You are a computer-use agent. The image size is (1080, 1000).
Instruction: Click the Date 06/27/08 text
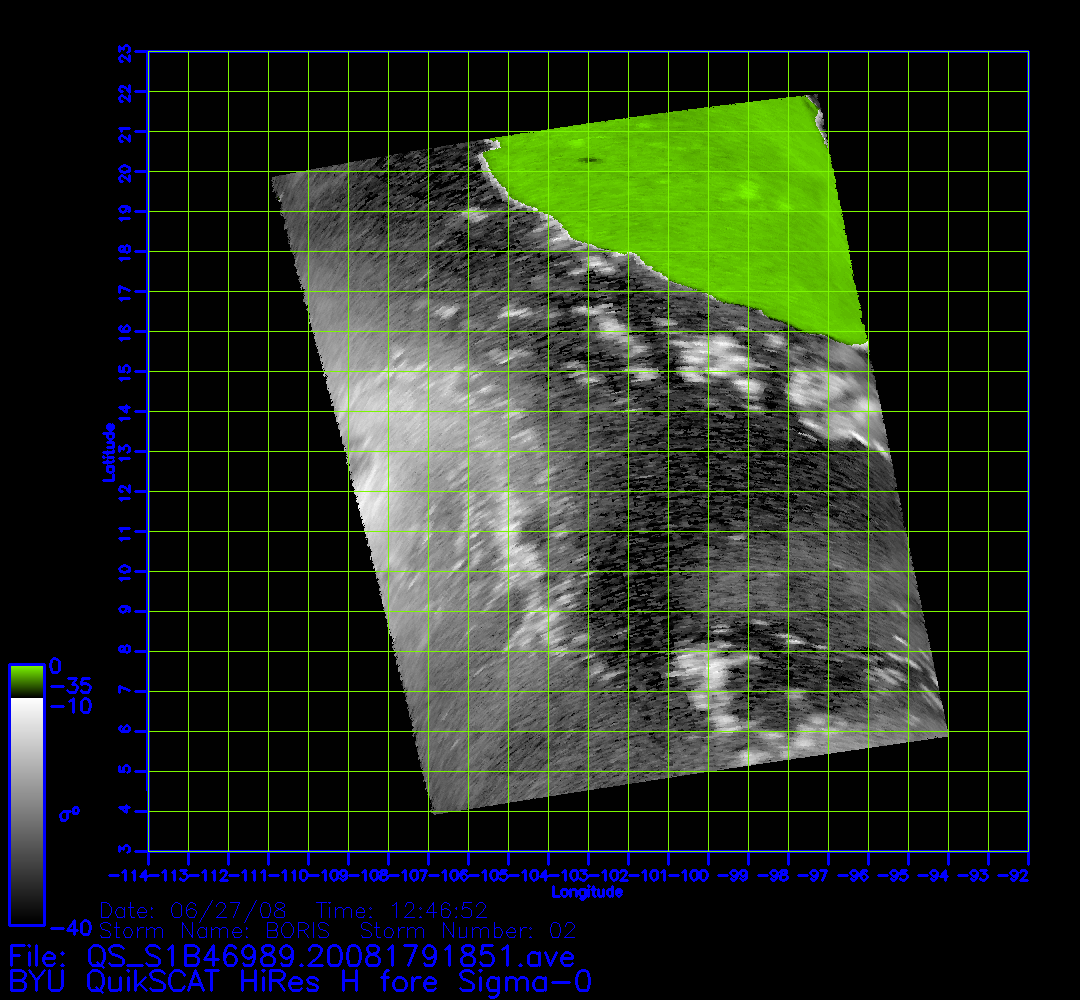(194, 911)
